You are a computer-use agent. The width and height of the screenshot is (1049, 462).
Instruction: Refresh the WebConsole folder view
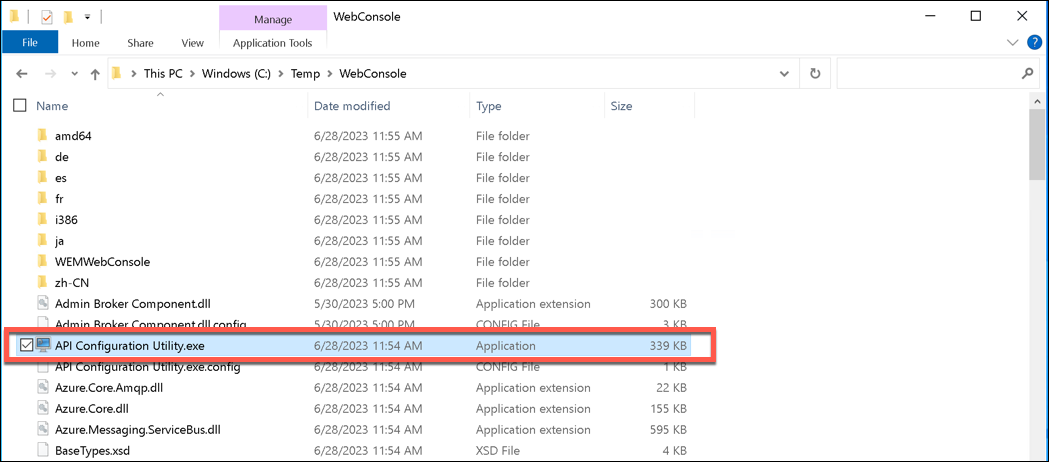click(815, 74)
